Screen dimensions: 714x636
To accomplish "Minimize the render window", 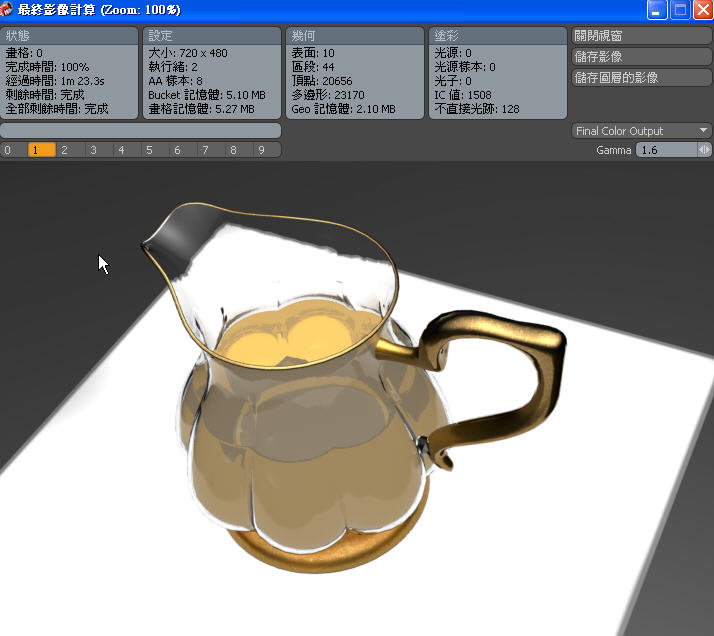I will (657, 10).
